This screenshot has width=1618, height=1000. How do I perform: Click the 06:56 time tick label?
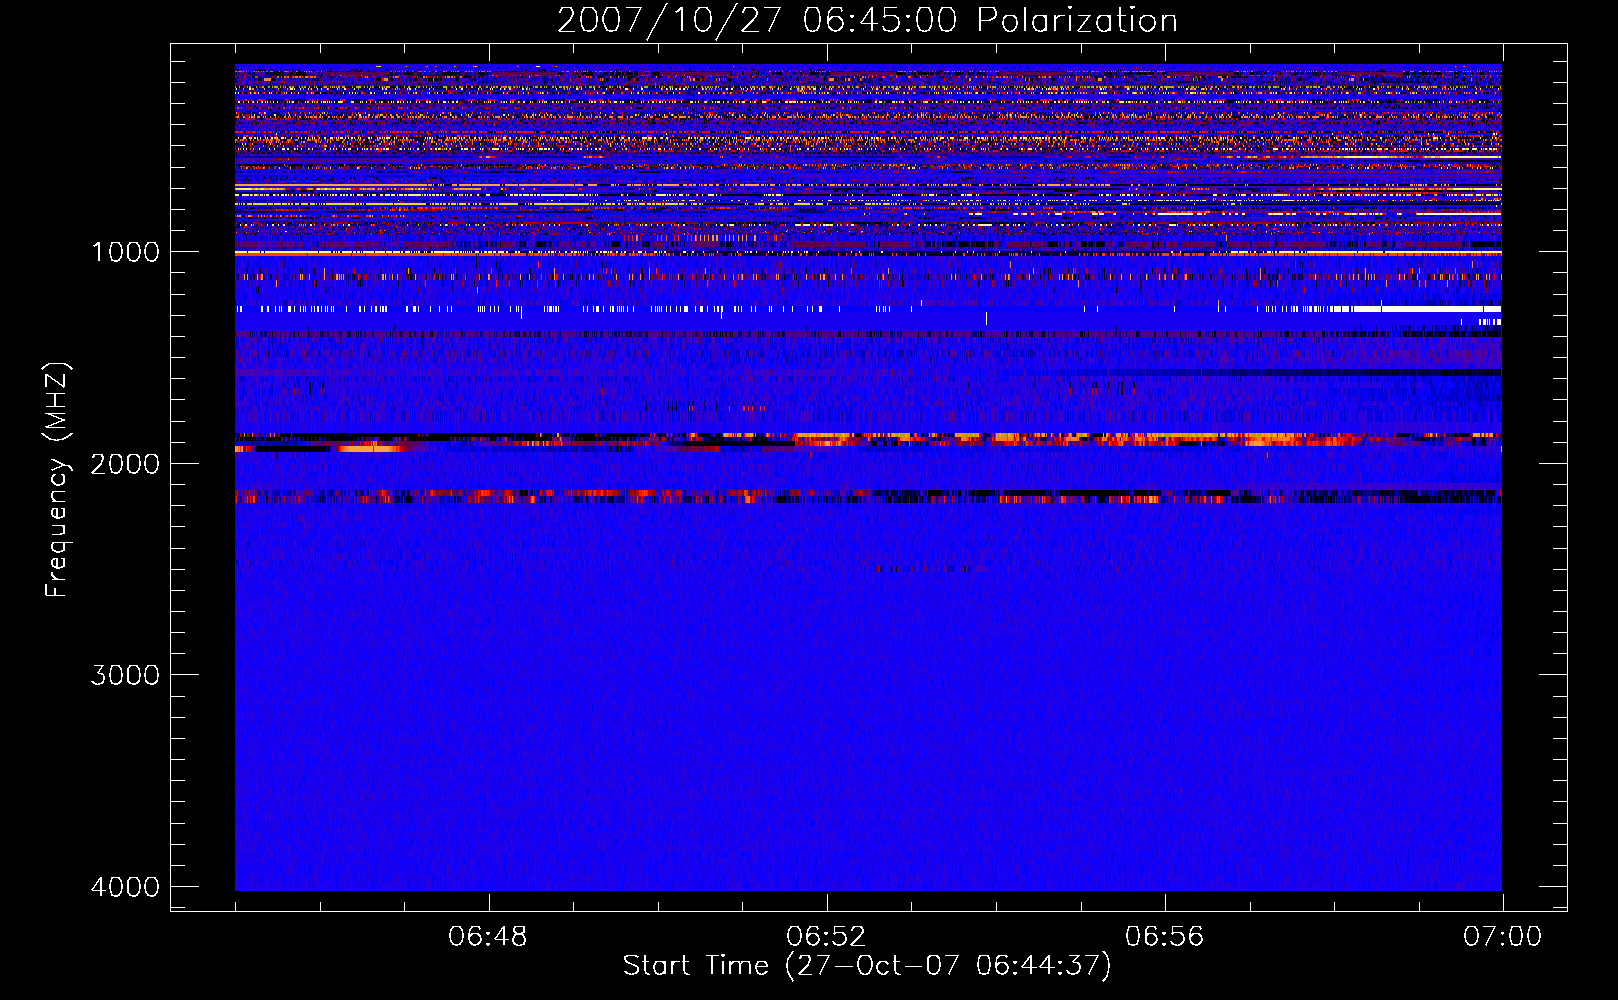coord(1164,937)
